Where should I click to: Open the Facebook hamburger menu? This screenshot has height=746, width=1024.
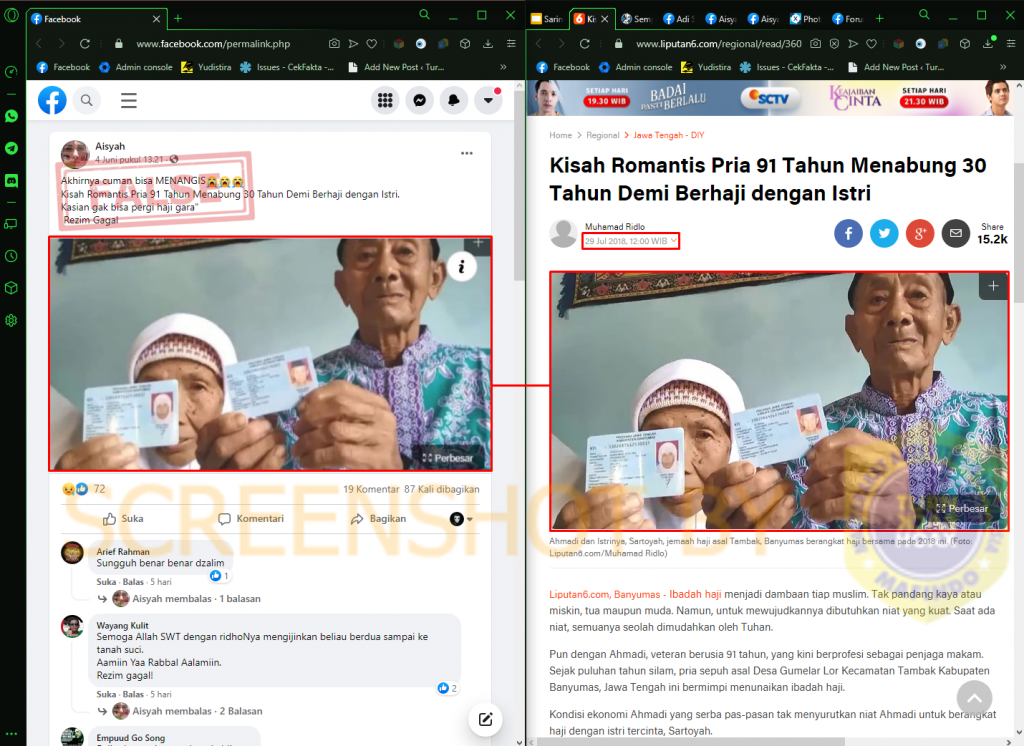click(x=129, y=101)
